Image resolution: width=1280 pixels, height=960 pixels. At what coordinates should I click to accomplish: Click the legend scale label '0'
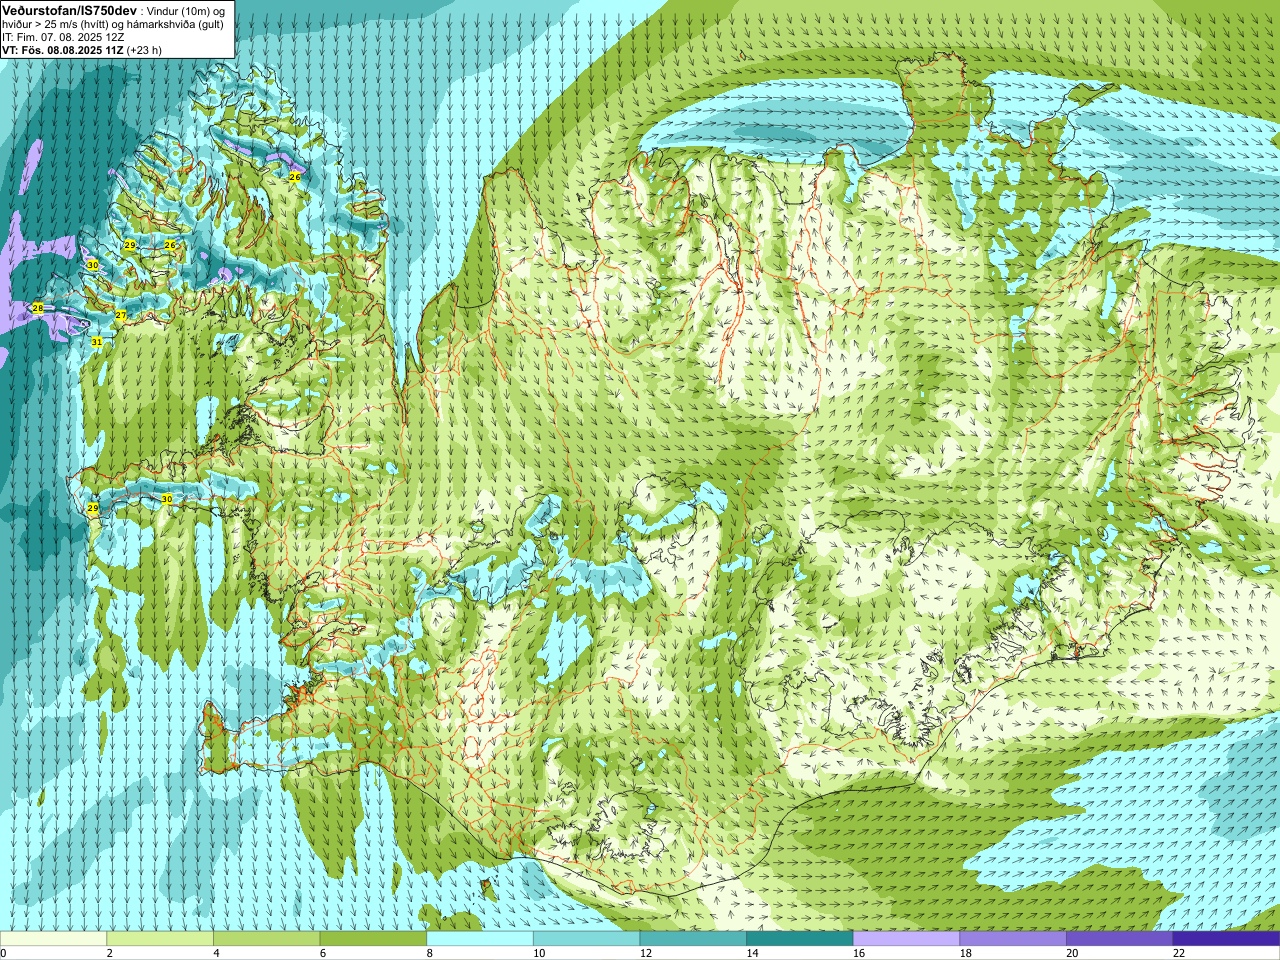tap(3, 953)
